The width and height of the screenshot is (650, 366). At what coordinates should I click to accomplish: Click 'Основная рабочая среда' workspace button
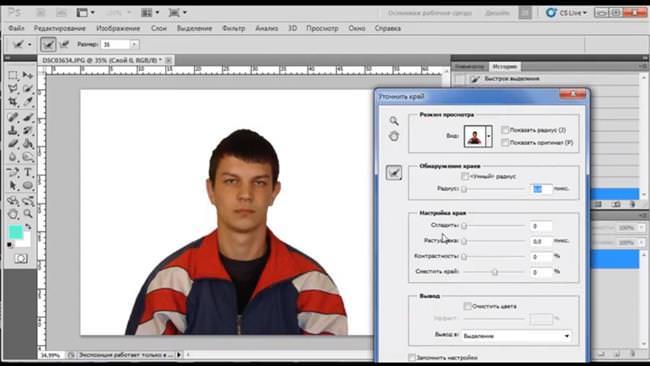(429, 13)
